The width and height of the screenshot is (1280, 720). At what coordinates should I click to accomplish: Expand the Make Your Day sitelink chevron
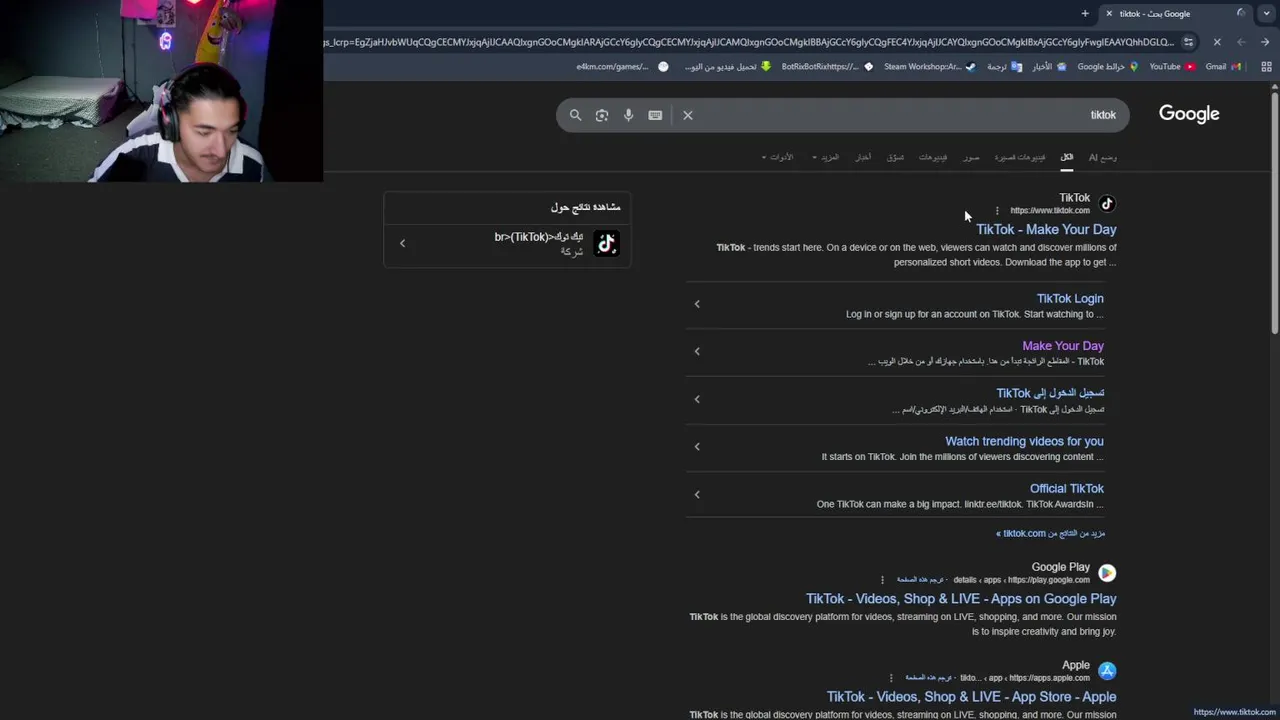click(x=697, y=351)
